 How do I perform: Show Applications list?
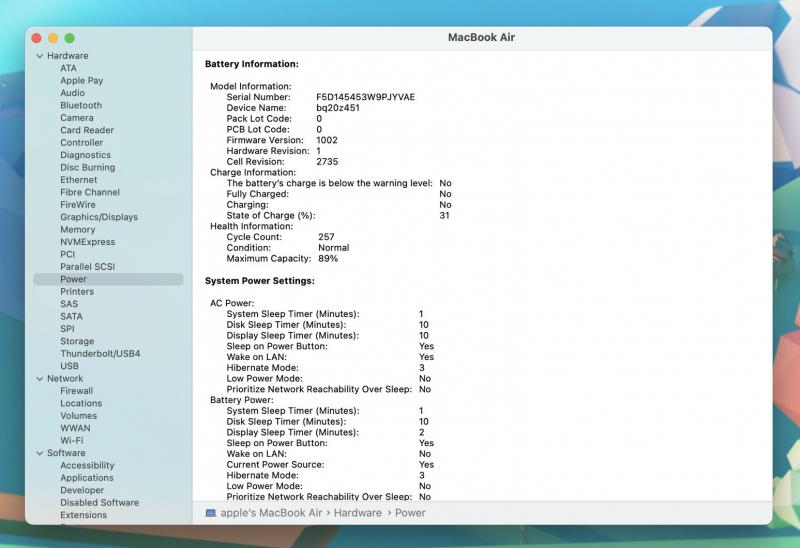click(x=87, y=478)
